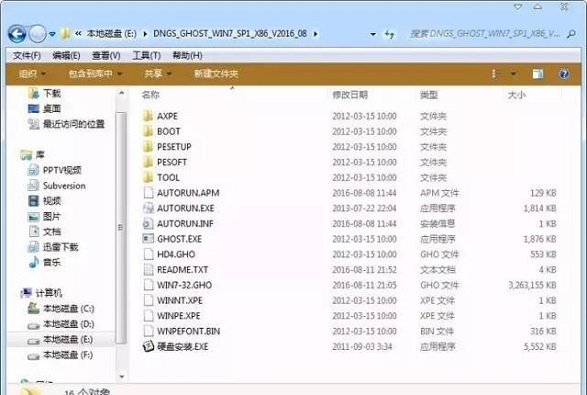Viewport: 587px width, 395px height.
Task: Expand the address bar history dropdown arrow
Action: (x=373, y=34)
